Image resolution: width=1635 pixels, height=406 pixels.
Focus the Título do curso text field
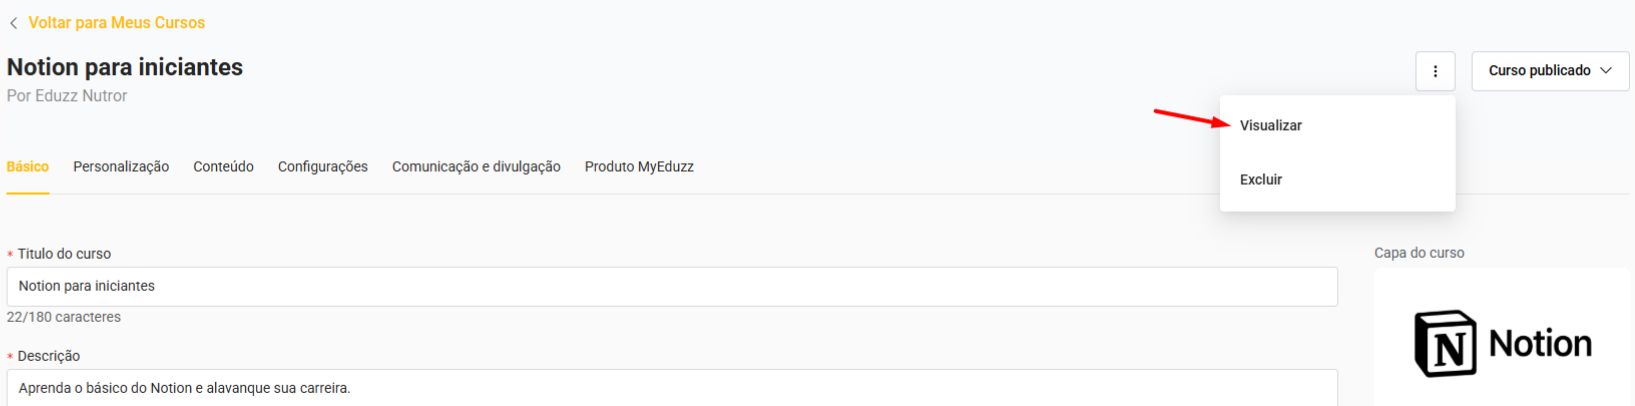tap(672, 287)
